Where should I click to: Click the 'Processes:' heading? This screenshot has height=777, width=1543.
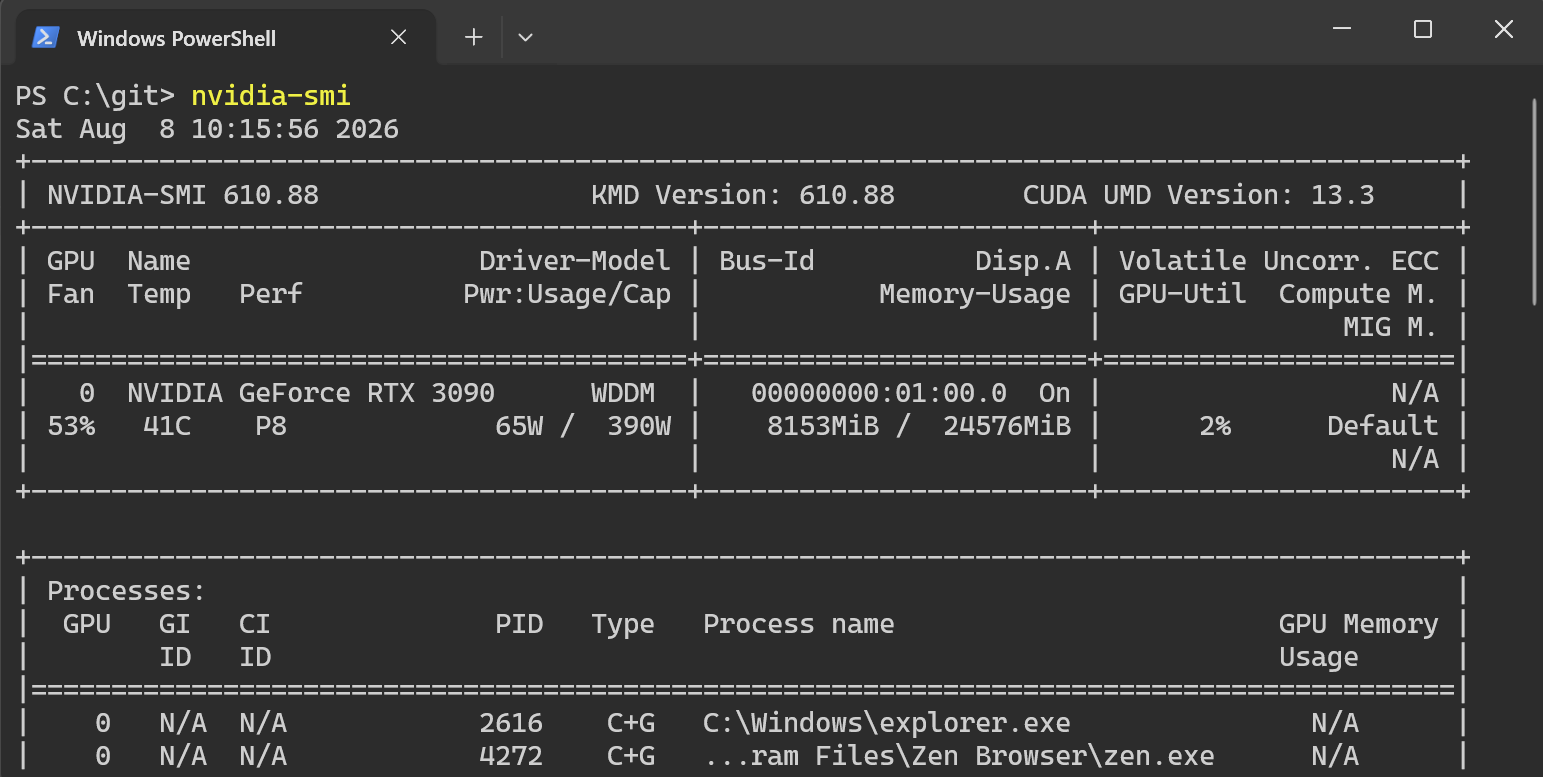click(x=127, y=591)
